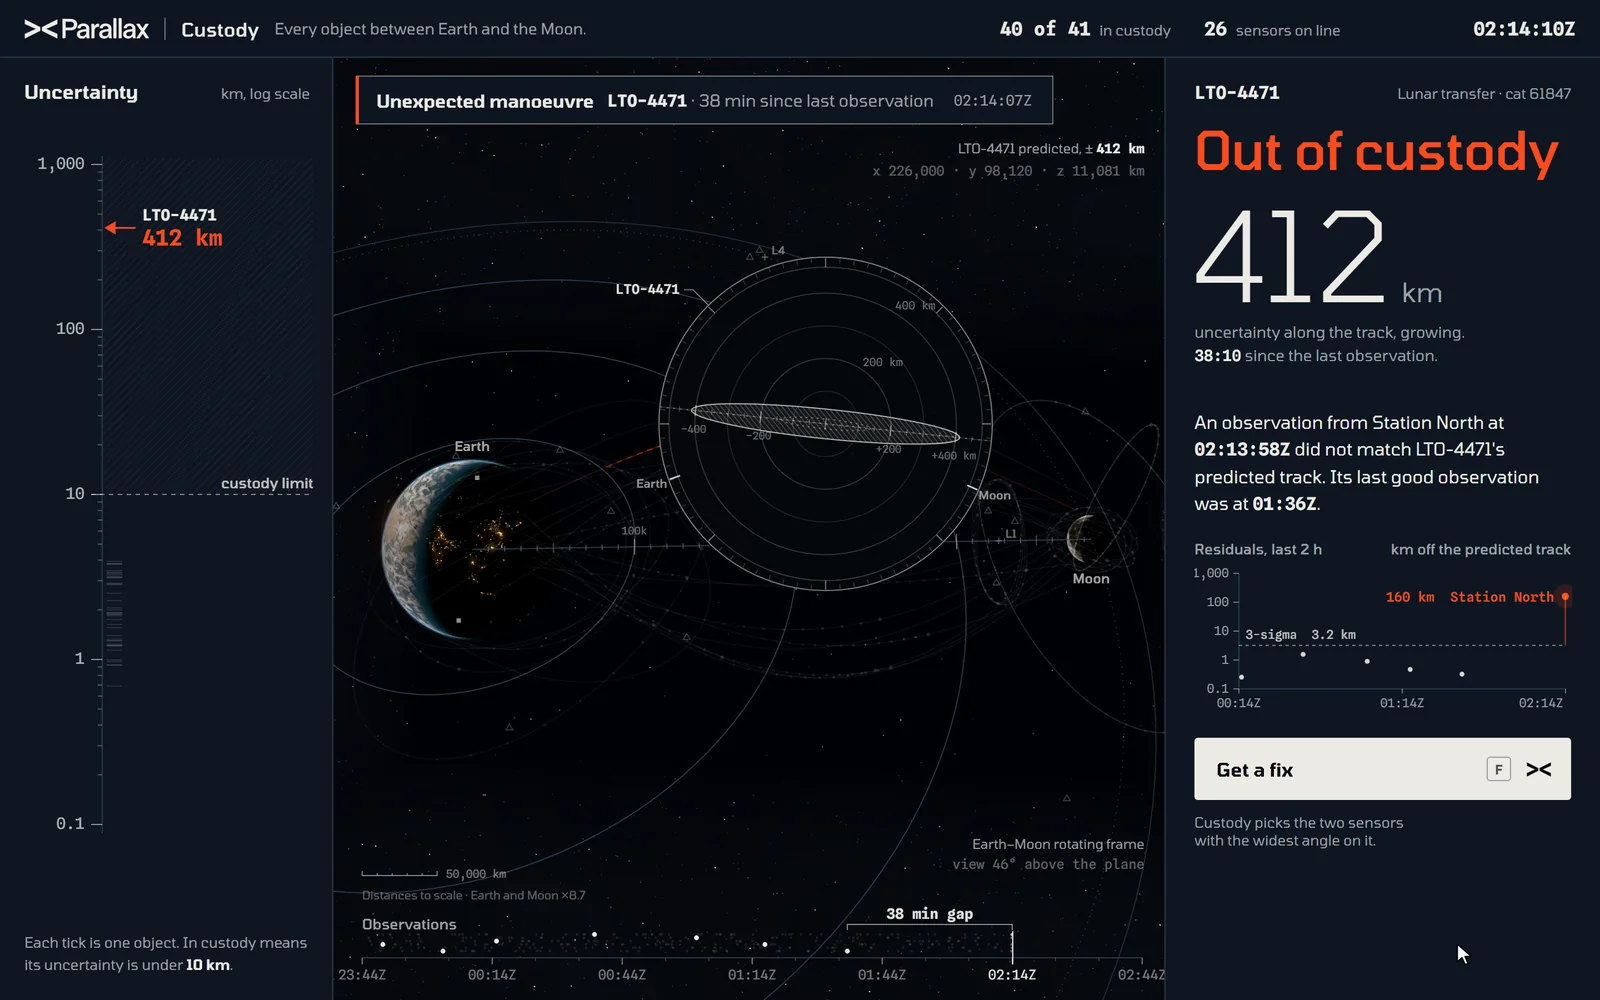The height and width of the screenshot is (1000, 1600).
Task: Click the "km, log scale" axis caption
Action: tap(265, 94)
